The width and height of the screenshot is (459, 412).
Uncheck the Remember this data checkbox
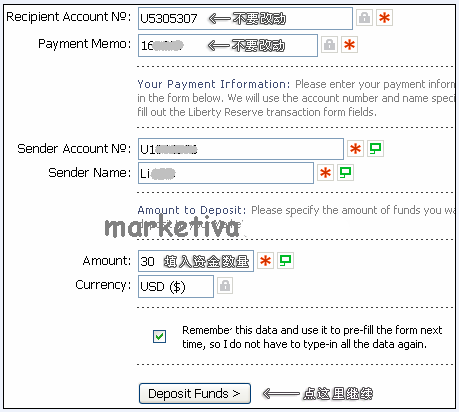point(159,336)
